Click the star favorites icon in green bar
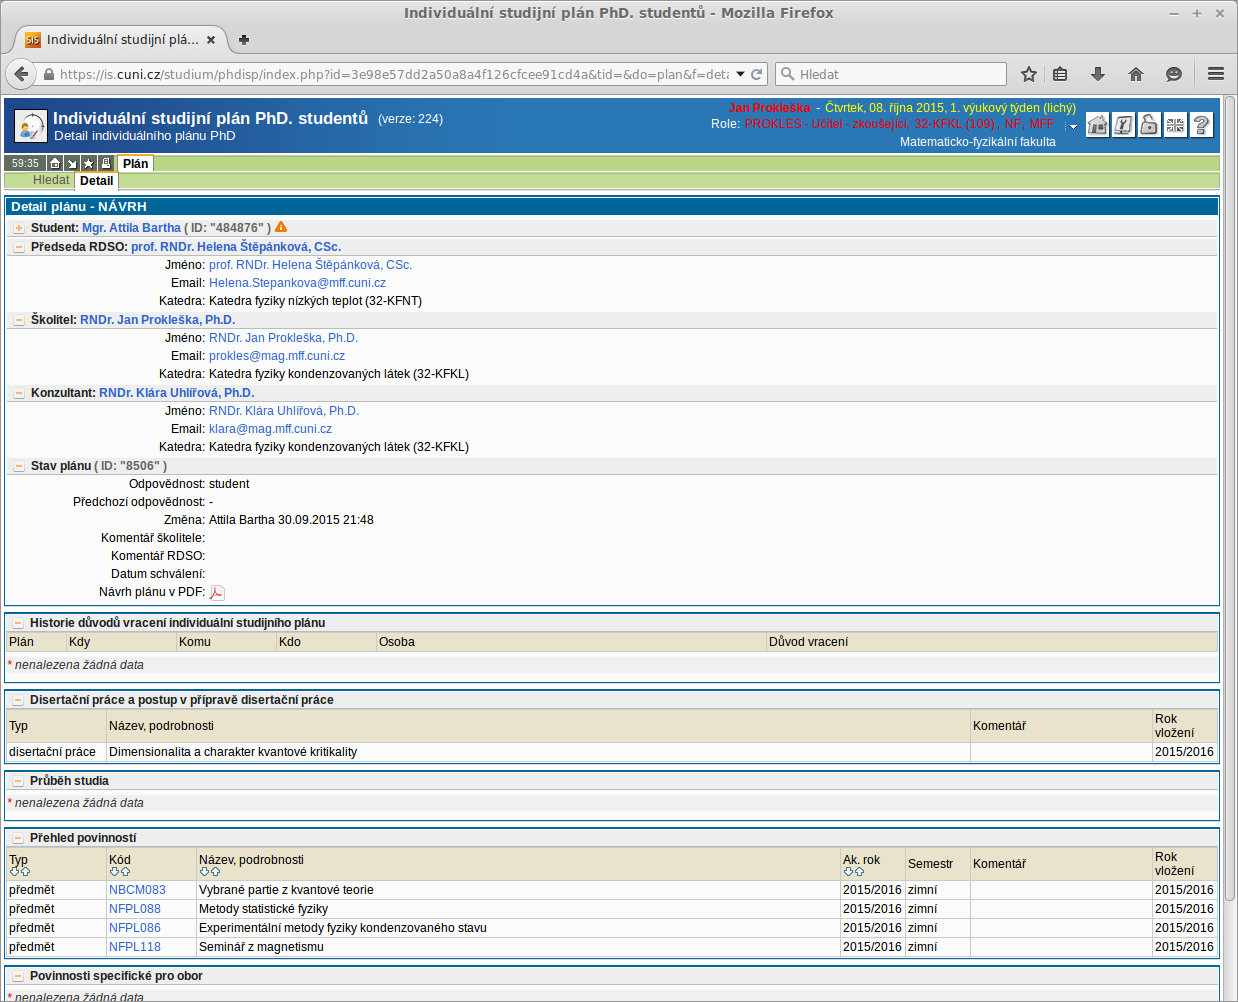This screenshot has width=1238, height=1002. (89, 163)
